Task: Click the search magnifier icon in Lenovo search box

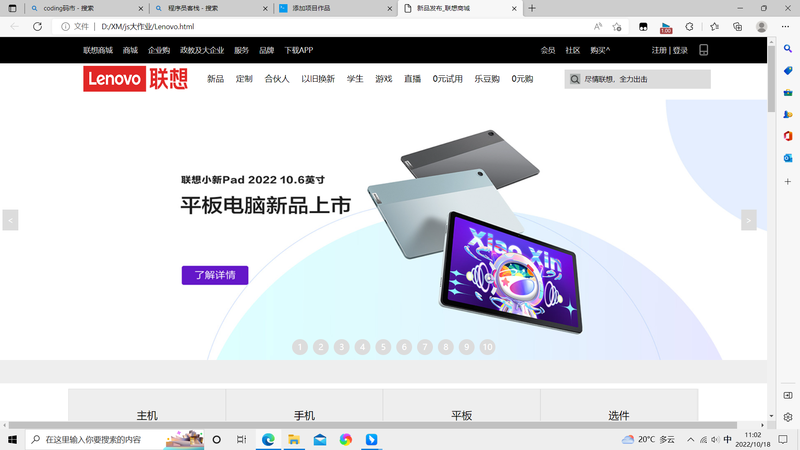Action: tap(574, 79)
